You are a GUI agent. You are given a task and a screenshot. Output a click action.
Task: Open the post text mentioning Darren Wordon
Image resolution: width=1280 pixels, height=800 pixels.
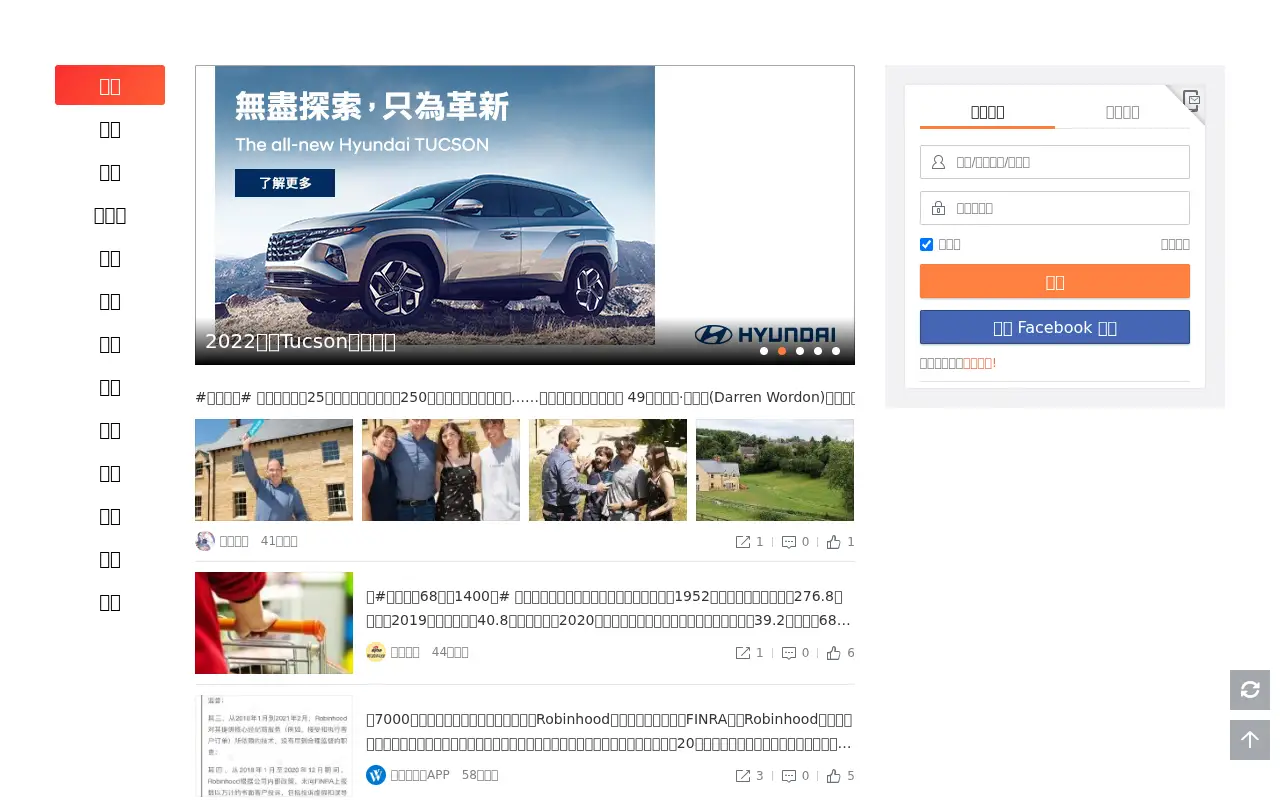pyautogui.click(x=525, y=397)
